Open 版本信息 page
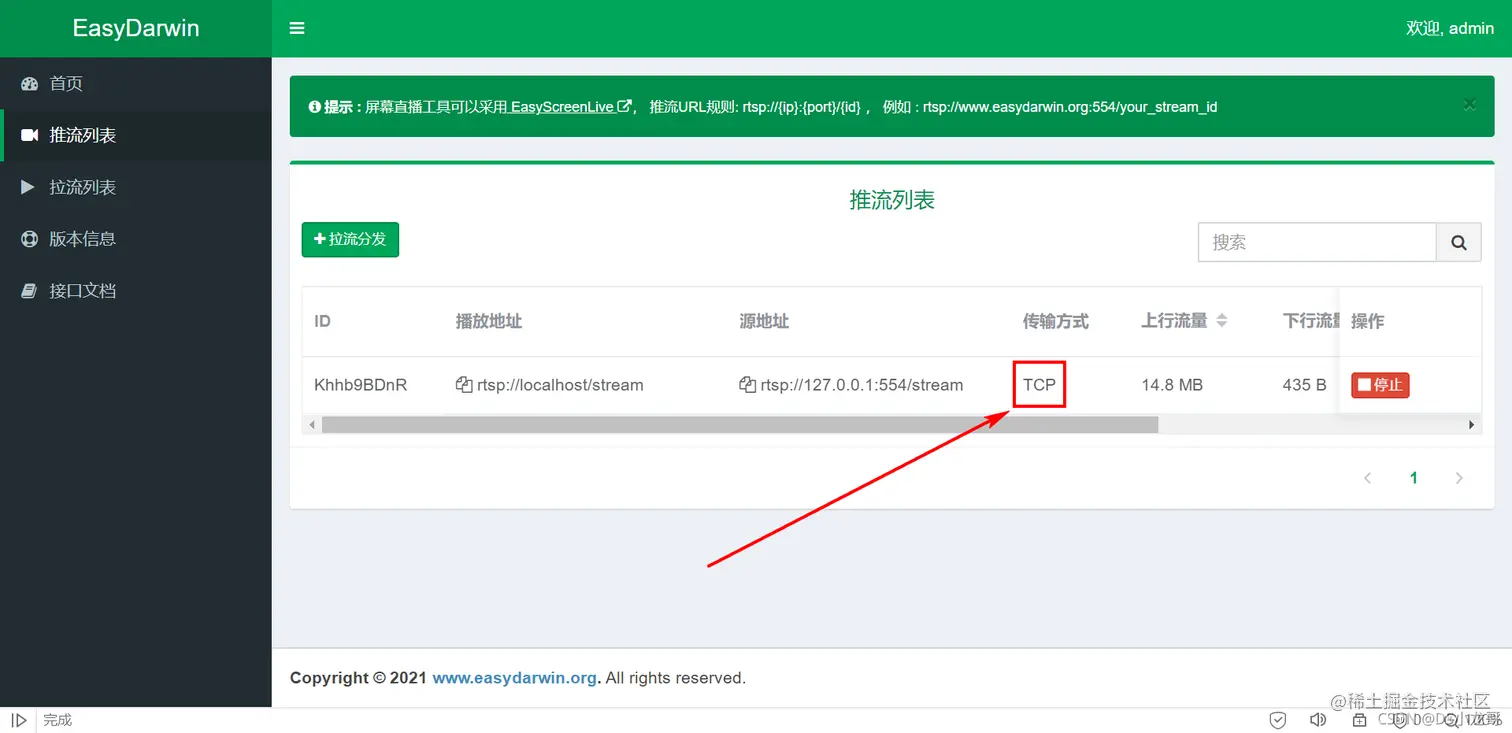This screenshot has width=1512, height=733. [136, 239]
